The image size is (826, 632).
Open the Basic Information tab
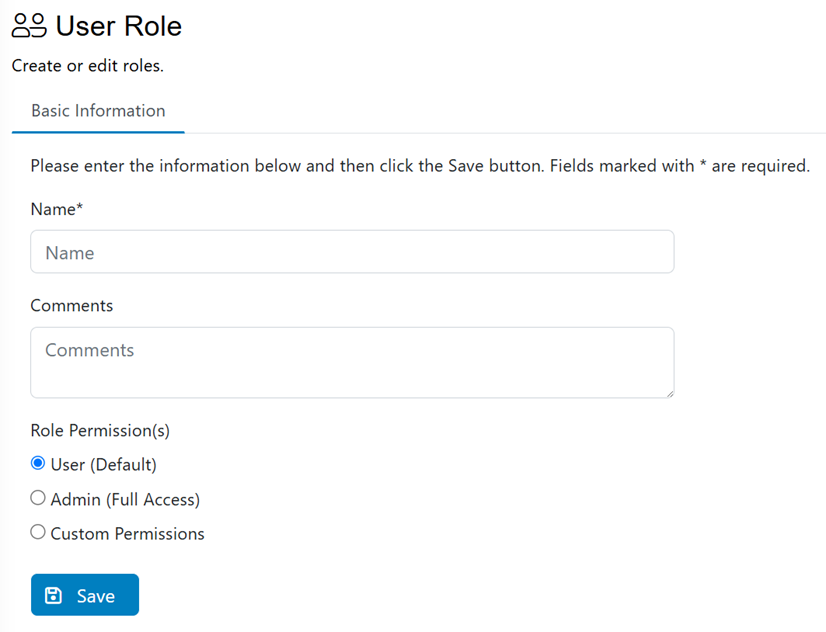[98, 111]
